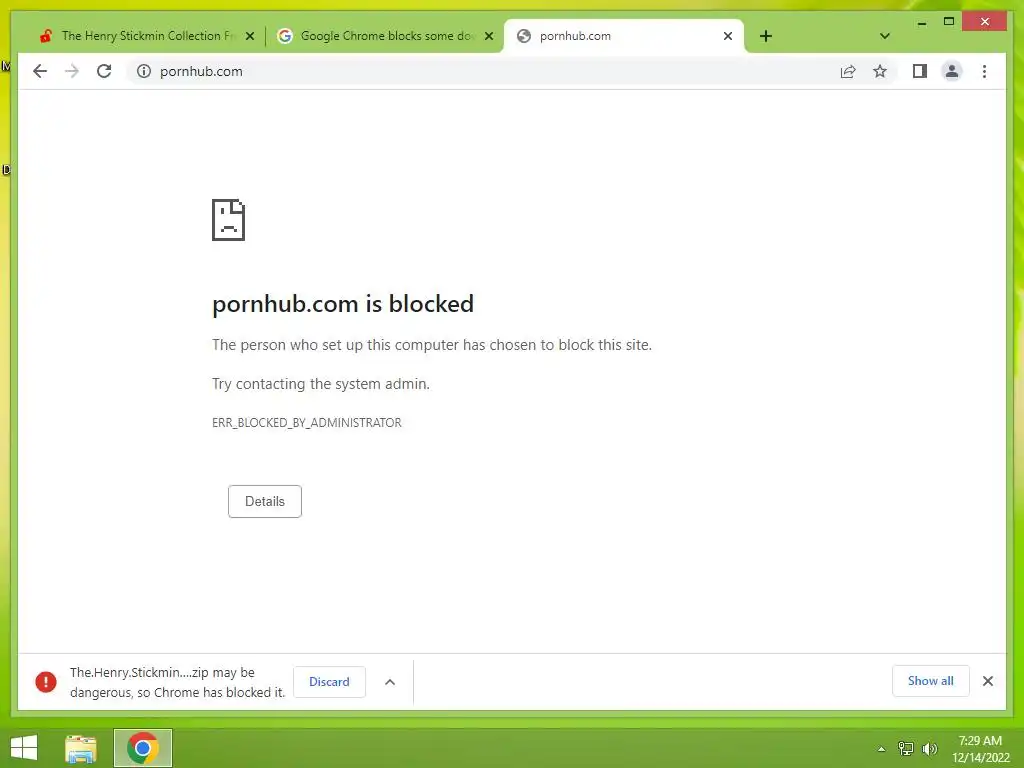
Task: Close the pornhub.com tab
Action: [x=728, y=37]
